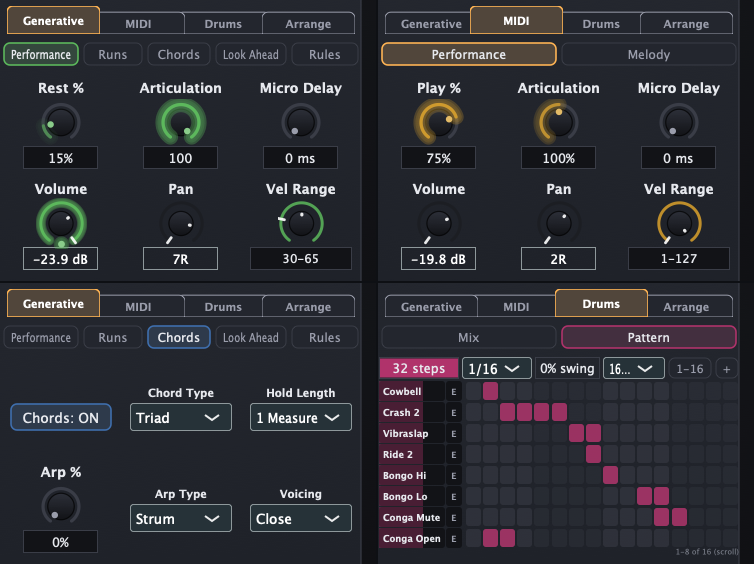Image resolution: width=754 pixels, height=564 pixels.
Task: Click the Conga Mute drum row label
Action: [412, 517]
